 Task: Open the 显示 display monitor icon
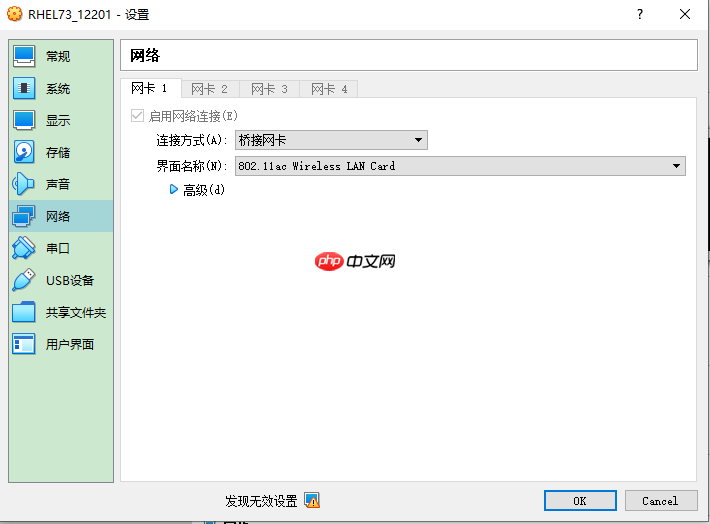(24, 120)
